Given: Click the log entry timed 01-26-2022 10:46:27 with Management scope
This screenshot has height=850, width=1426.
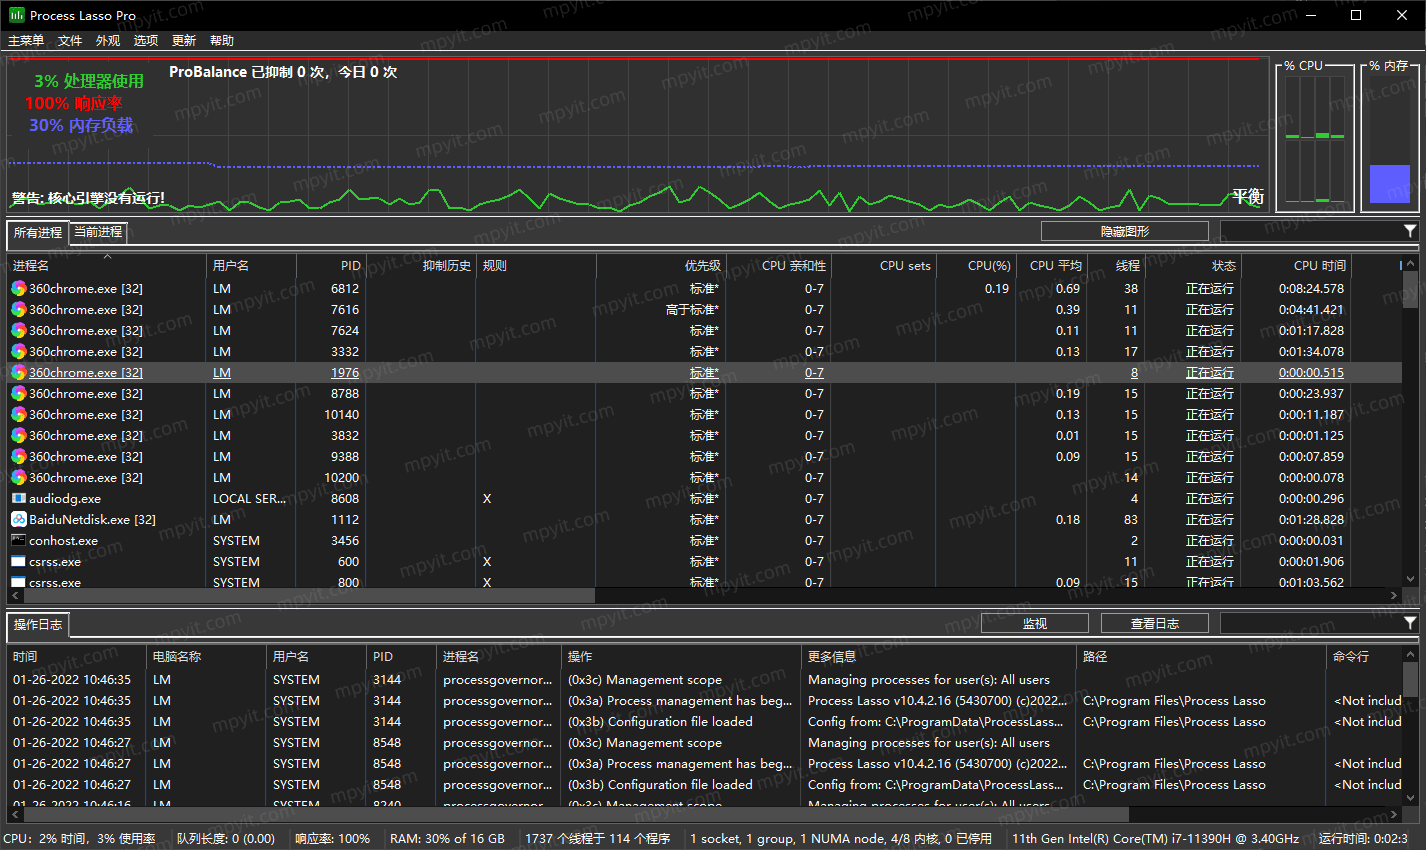Looking at the screenshot, I should [705, 742].
